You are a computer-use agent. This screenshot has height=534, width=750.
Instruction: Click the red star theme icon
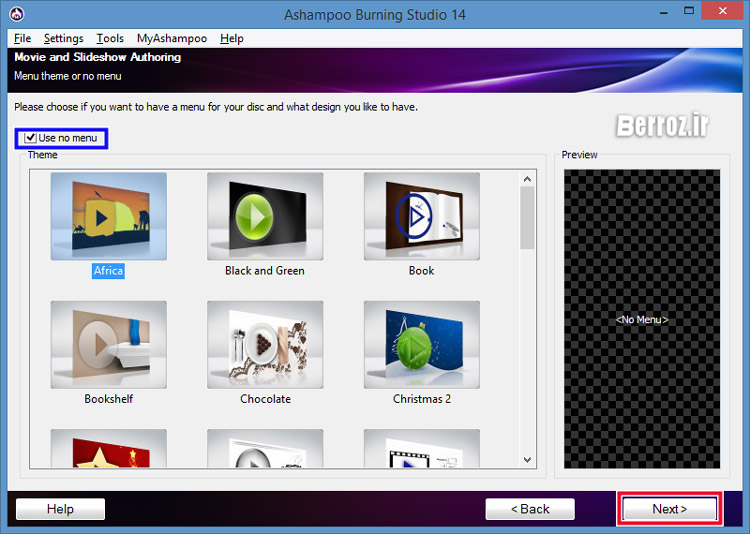pyautogui.click(x=109, y=449)
